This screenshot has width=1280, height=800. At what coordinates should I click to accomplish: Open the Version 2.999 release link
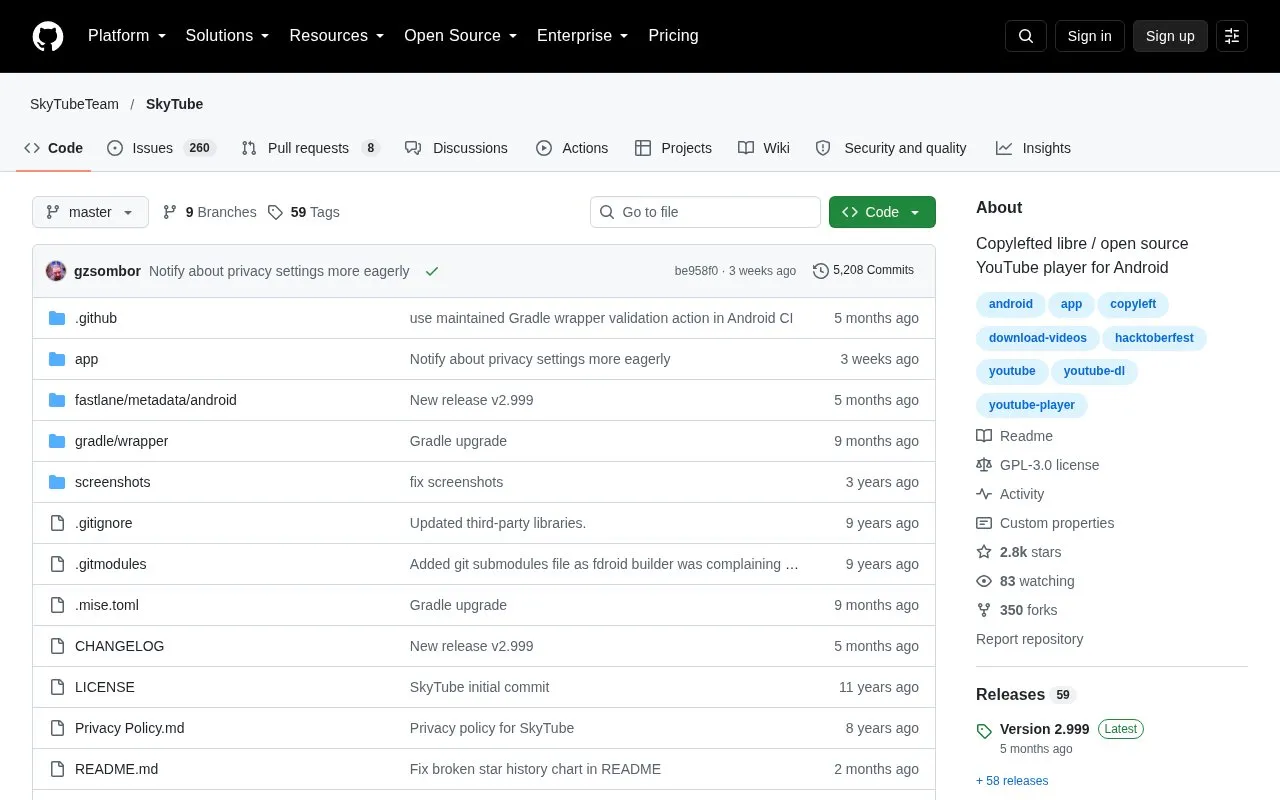[1044, 729]
